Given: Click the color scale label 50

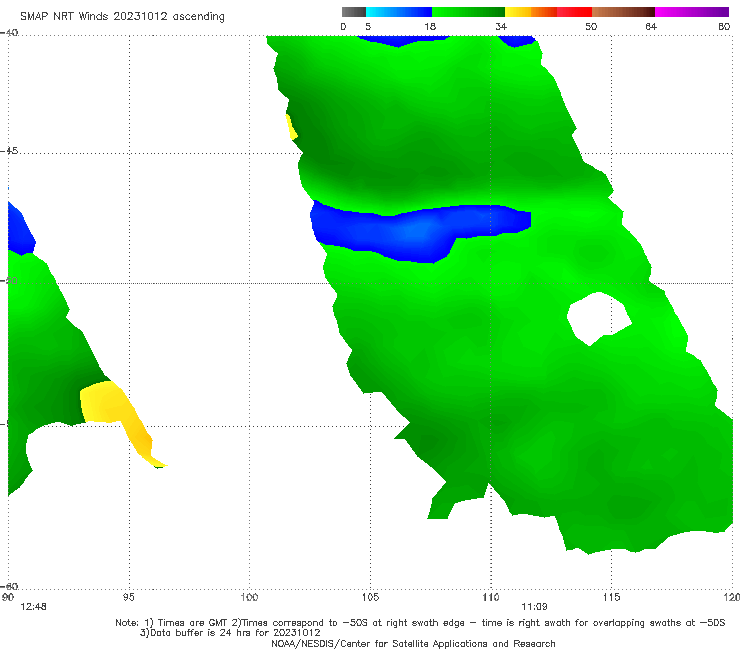Looking at the screenshot, I should click(x=591, y=26).
